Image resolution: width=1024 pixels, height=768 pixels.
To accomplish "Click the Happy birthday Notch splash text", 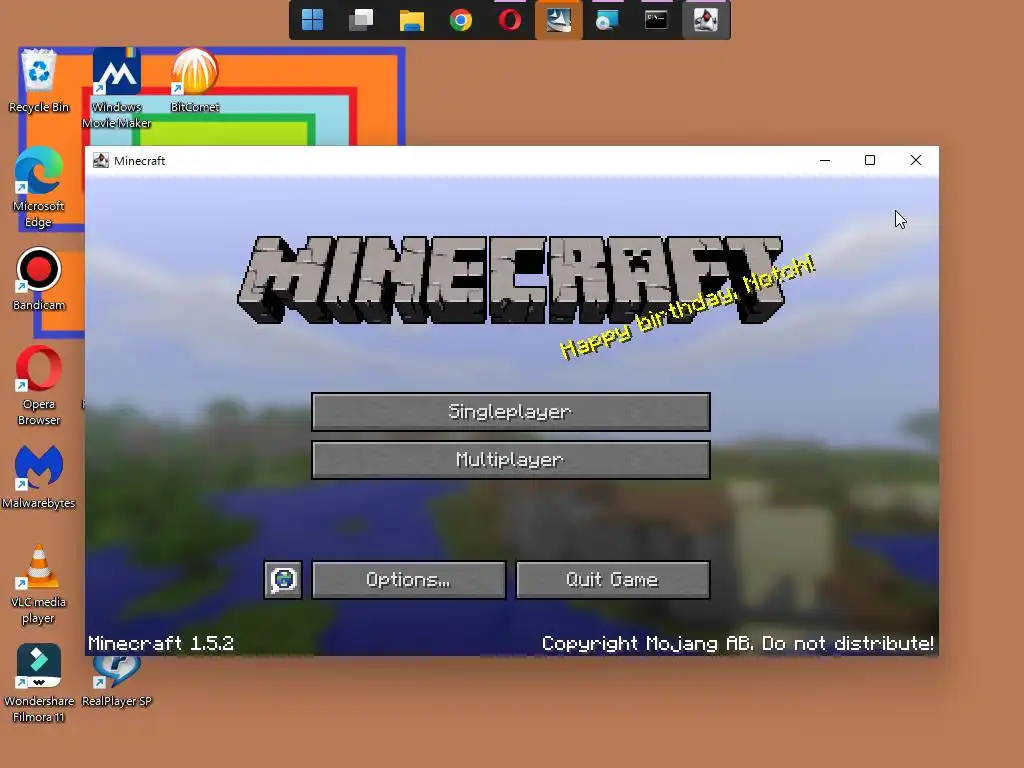I will (x=688, y=307).
